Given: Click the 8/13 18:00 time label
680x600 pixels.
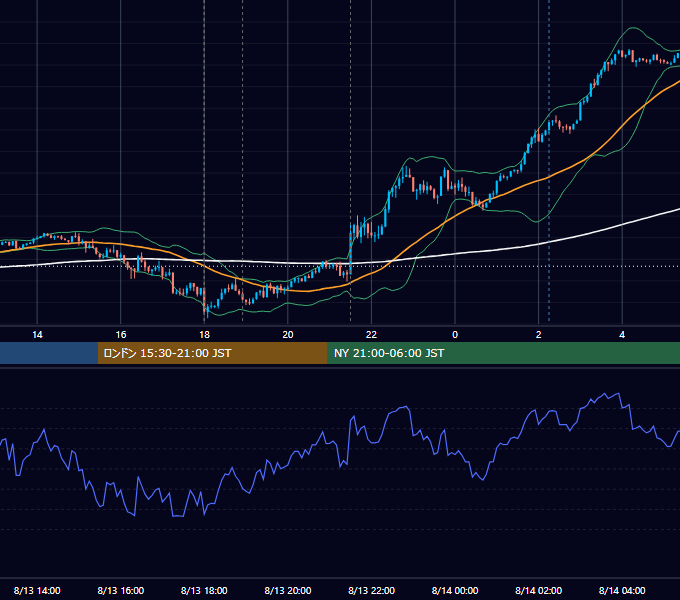Looking at the screenshot, I should 204,590.
